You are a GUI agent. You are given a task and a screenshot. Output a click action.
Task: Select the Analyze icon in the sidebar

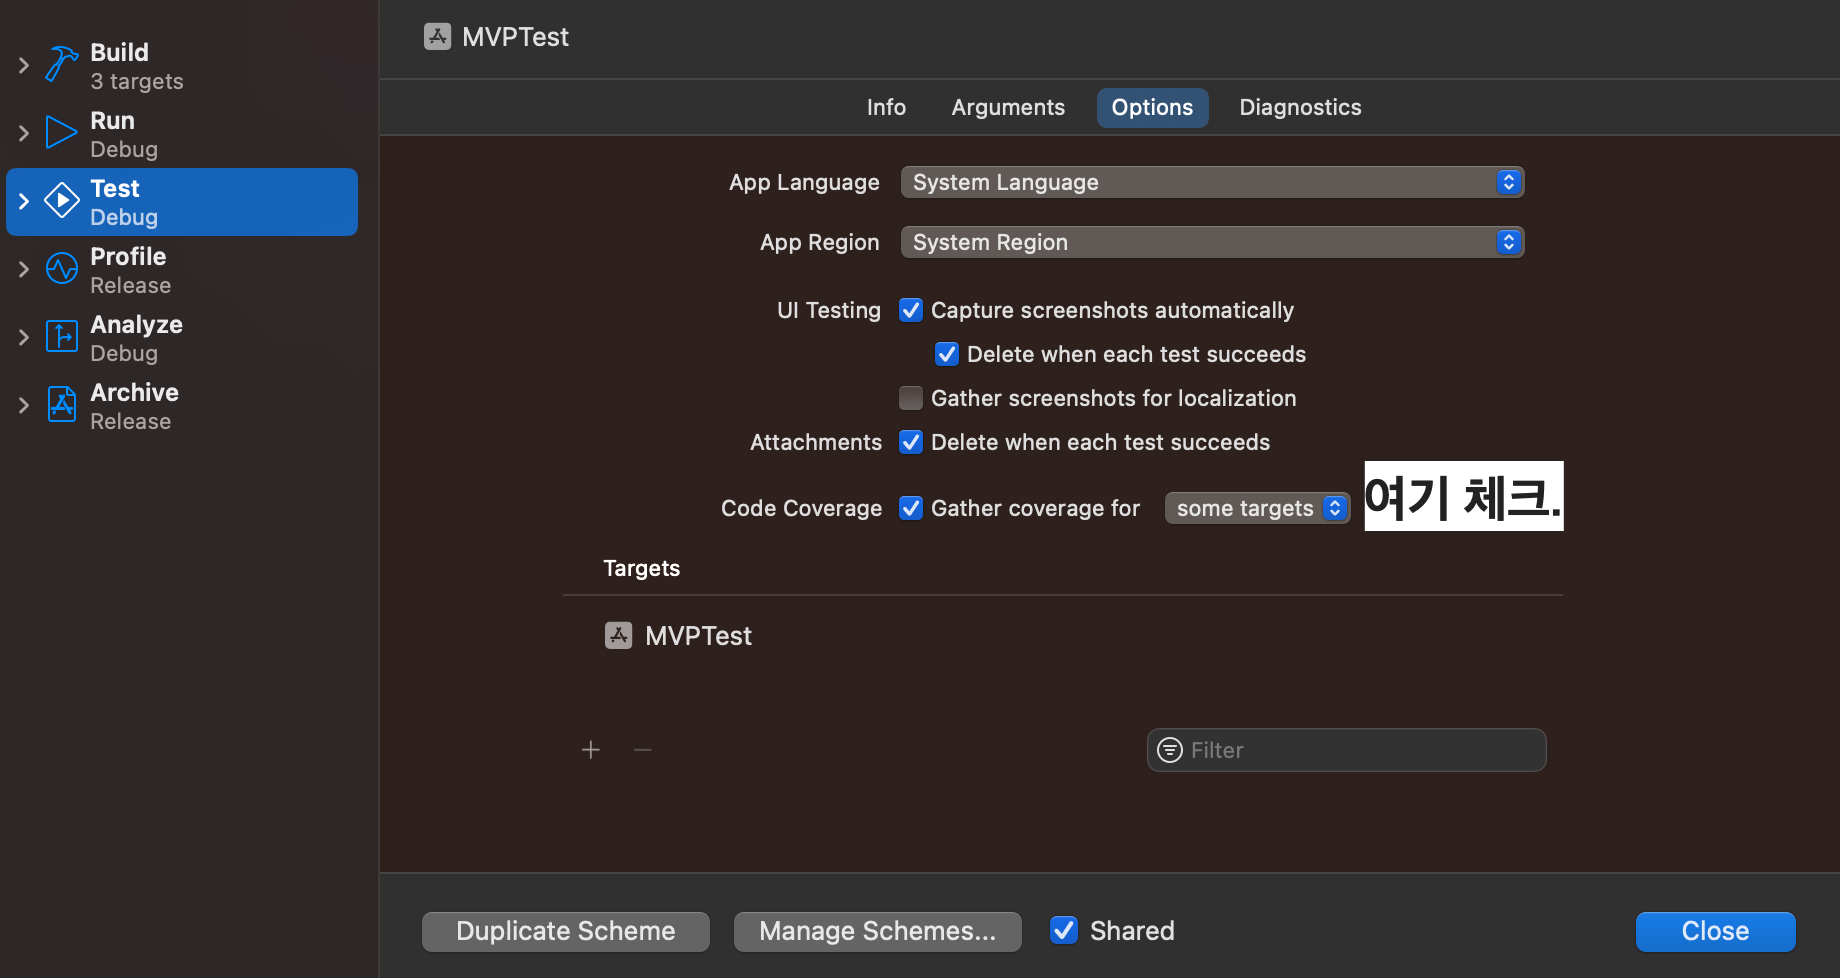click(x=60, y=336)
